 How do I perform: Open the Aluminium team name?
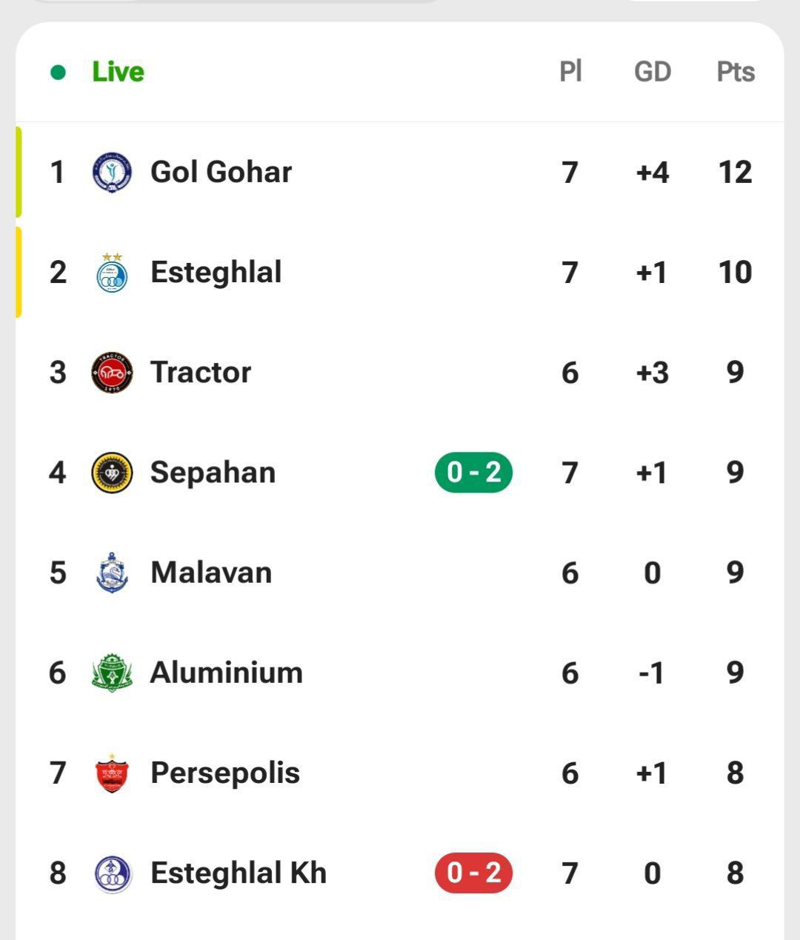coord(226,673)
